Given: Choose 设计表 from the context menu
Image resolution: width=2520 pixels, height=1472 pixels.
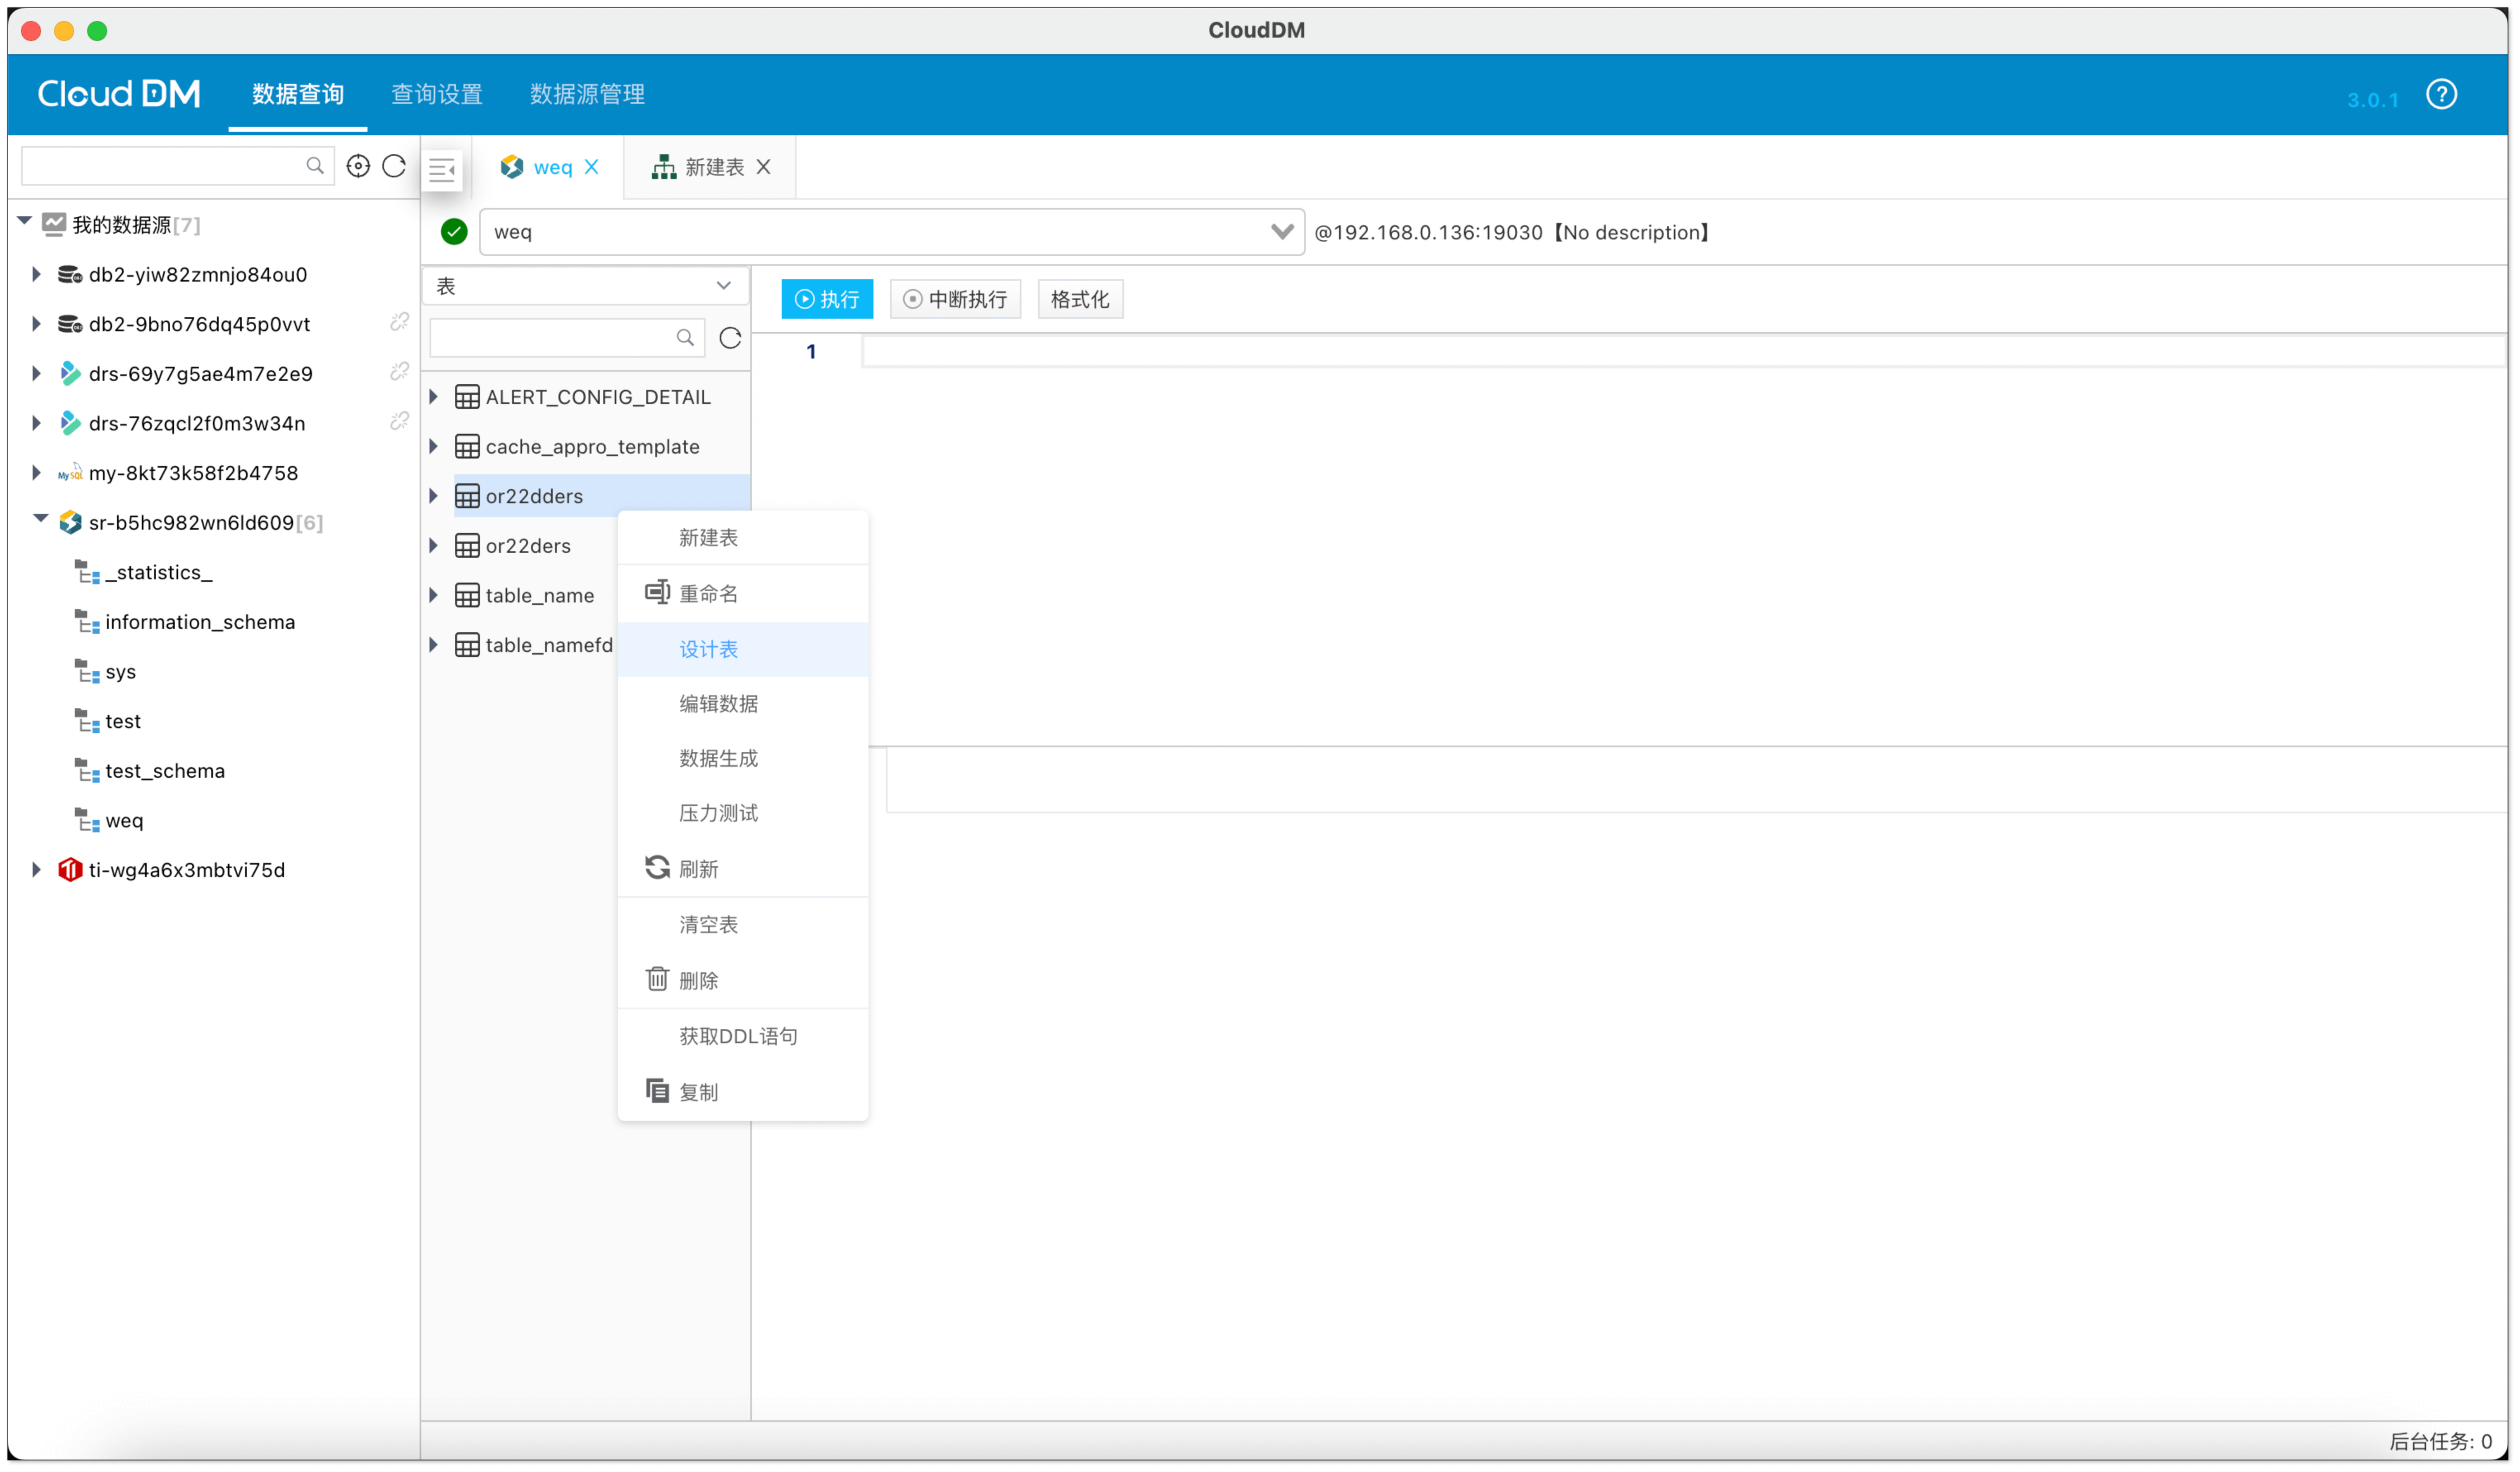Looking at the screenshot, I should coord(708,649).
